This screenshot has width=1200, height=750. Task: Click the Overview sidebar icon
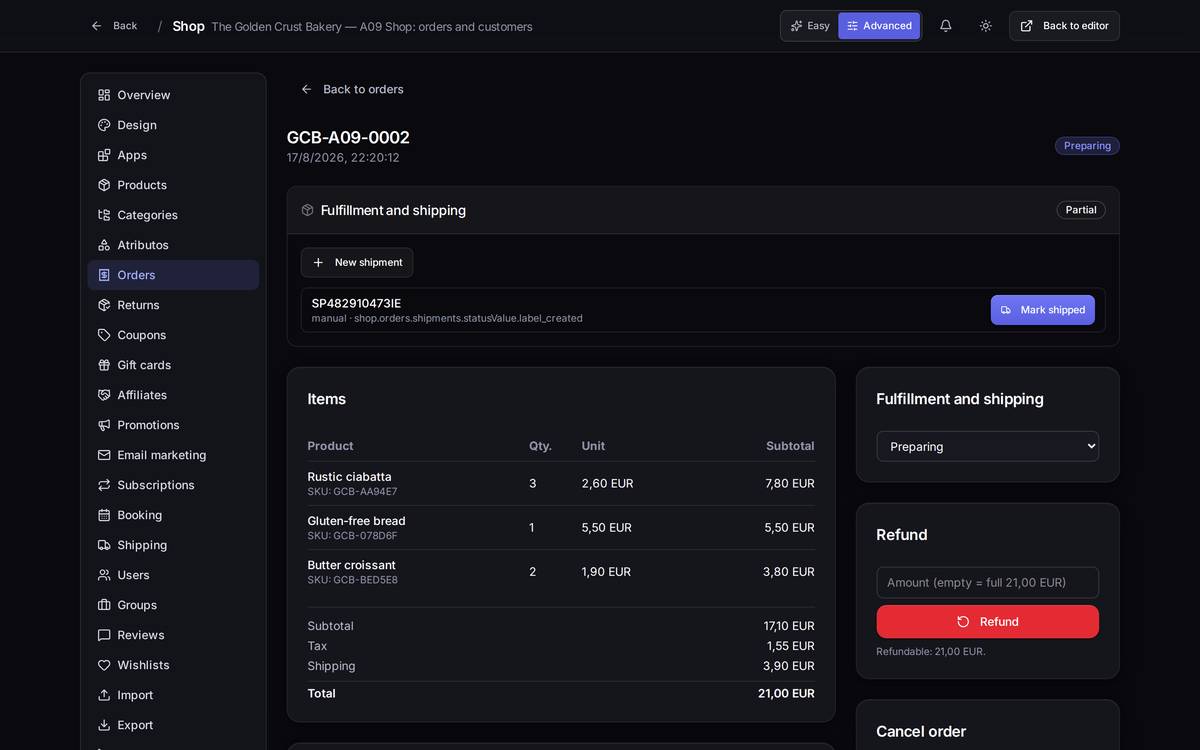(x=104, y=95)
